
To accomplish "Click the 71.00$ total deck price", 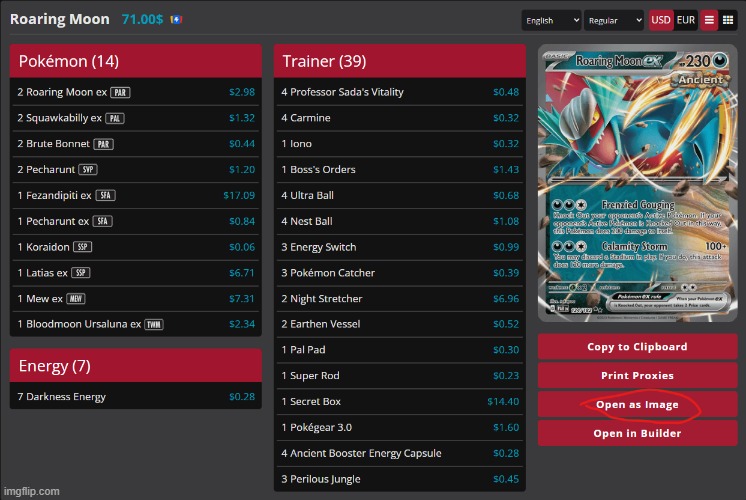I will [142, 20].
